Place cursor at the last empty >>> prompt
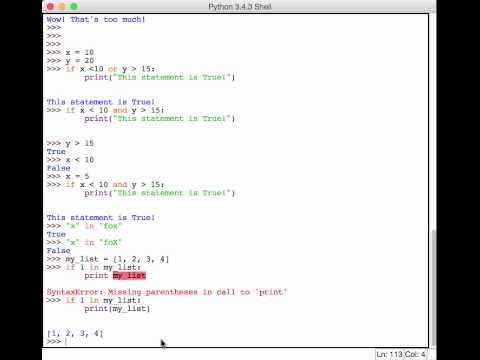The image size is (480, 360). tap(66, 342)
